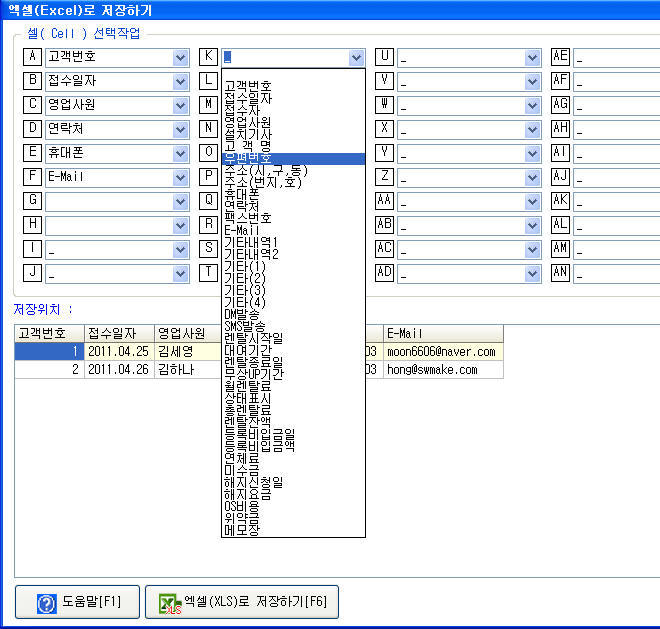Viewport: 660px width, 629px height.
Task: Click the 접수일자 table column header
Action: click(x=120, y=333)
